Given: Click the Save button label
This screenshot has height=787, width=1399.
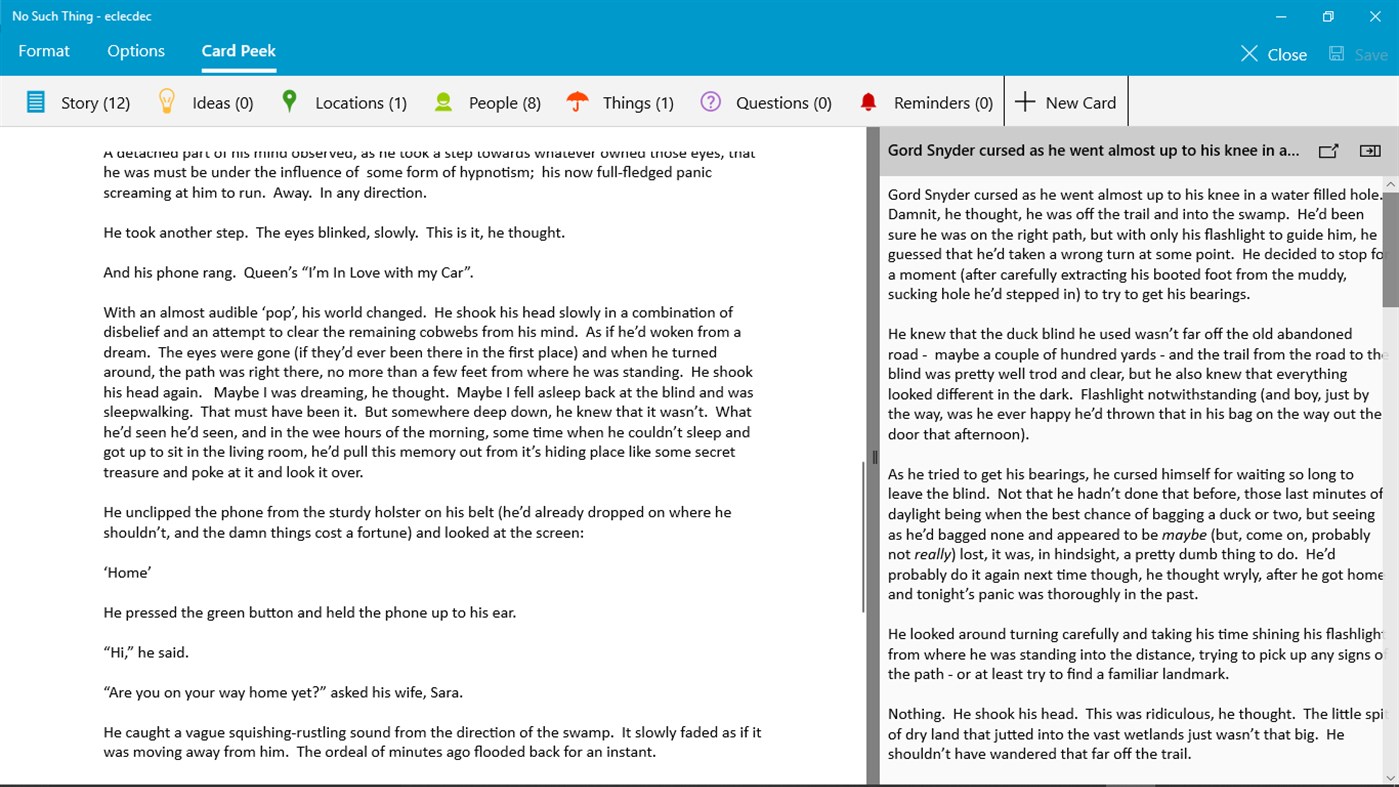Looking at the screenshot, I should point(1371,55).
